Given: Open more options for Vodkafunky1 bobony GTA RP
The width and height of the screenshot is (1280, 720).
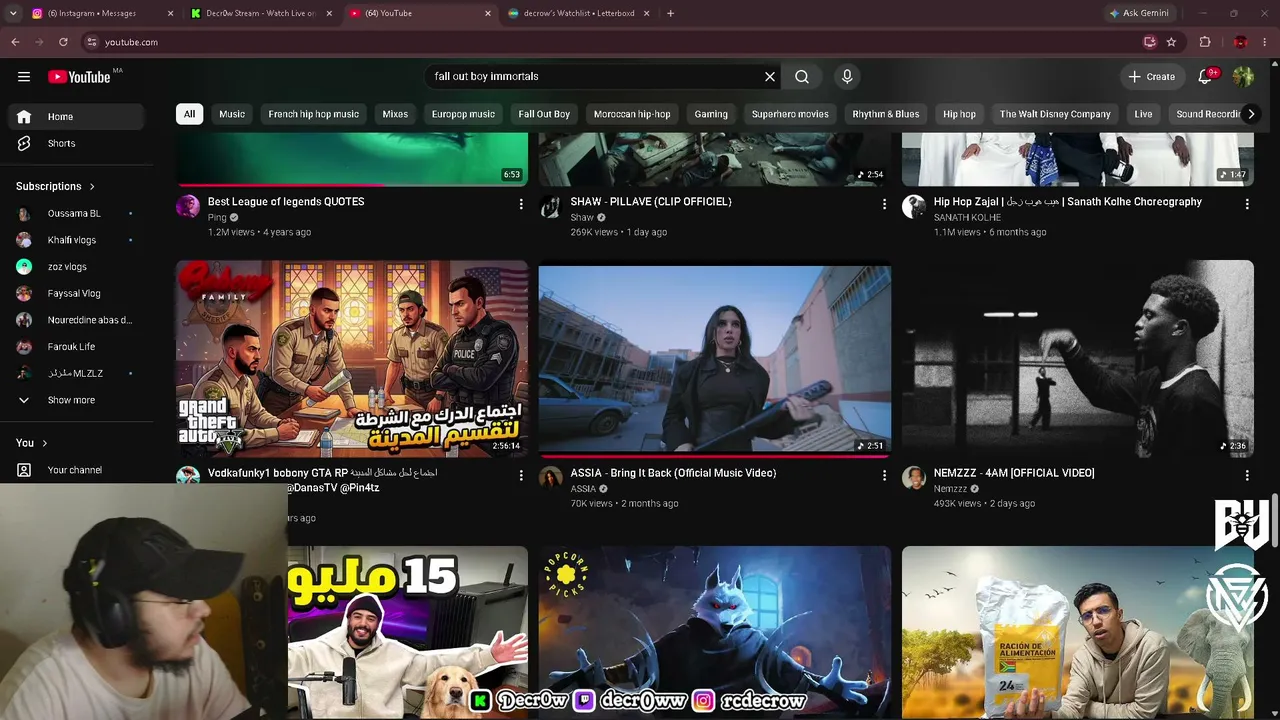Looking at the screenshot, I should point(521,476).
